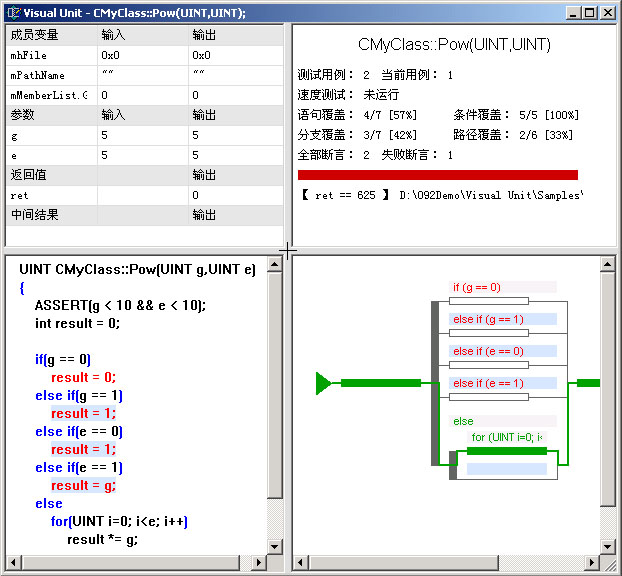
Task: Select the 'else if (g == 1)' diagram node
Action: tap(503, 319)
